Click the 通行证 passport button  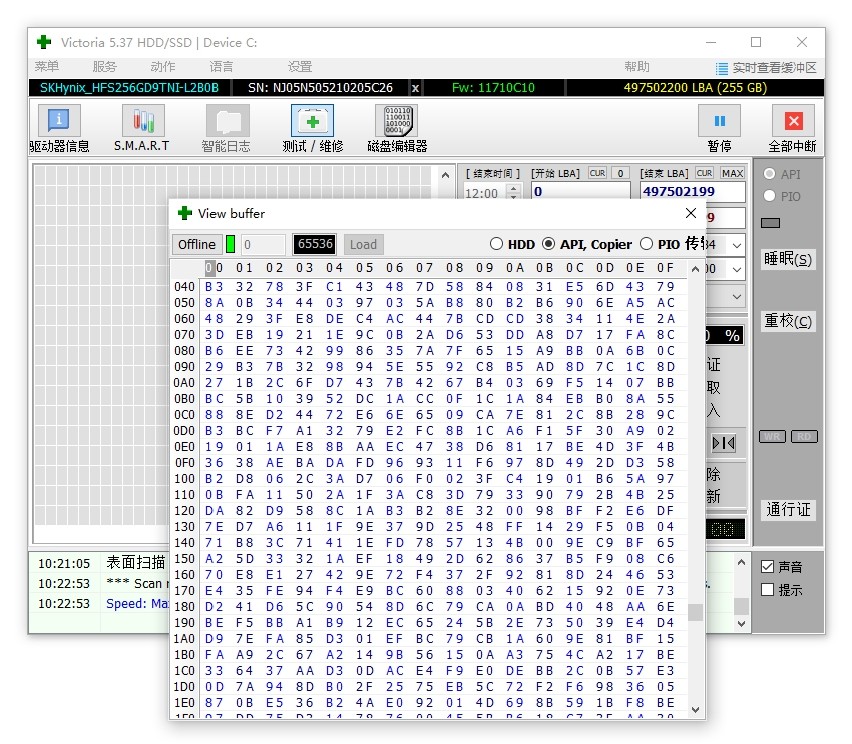coord(788,509)
